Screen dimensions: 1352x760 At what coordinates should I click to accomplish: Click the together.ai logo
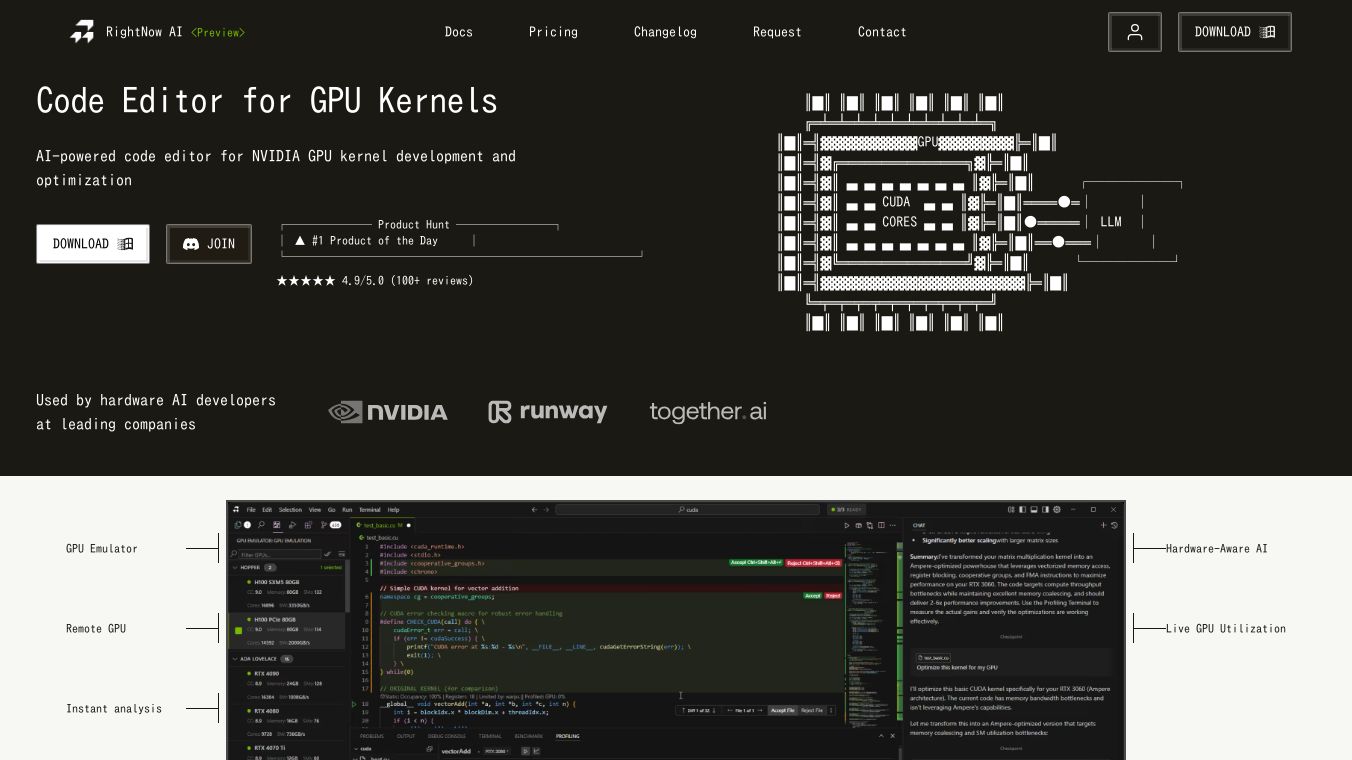point(708,412)
